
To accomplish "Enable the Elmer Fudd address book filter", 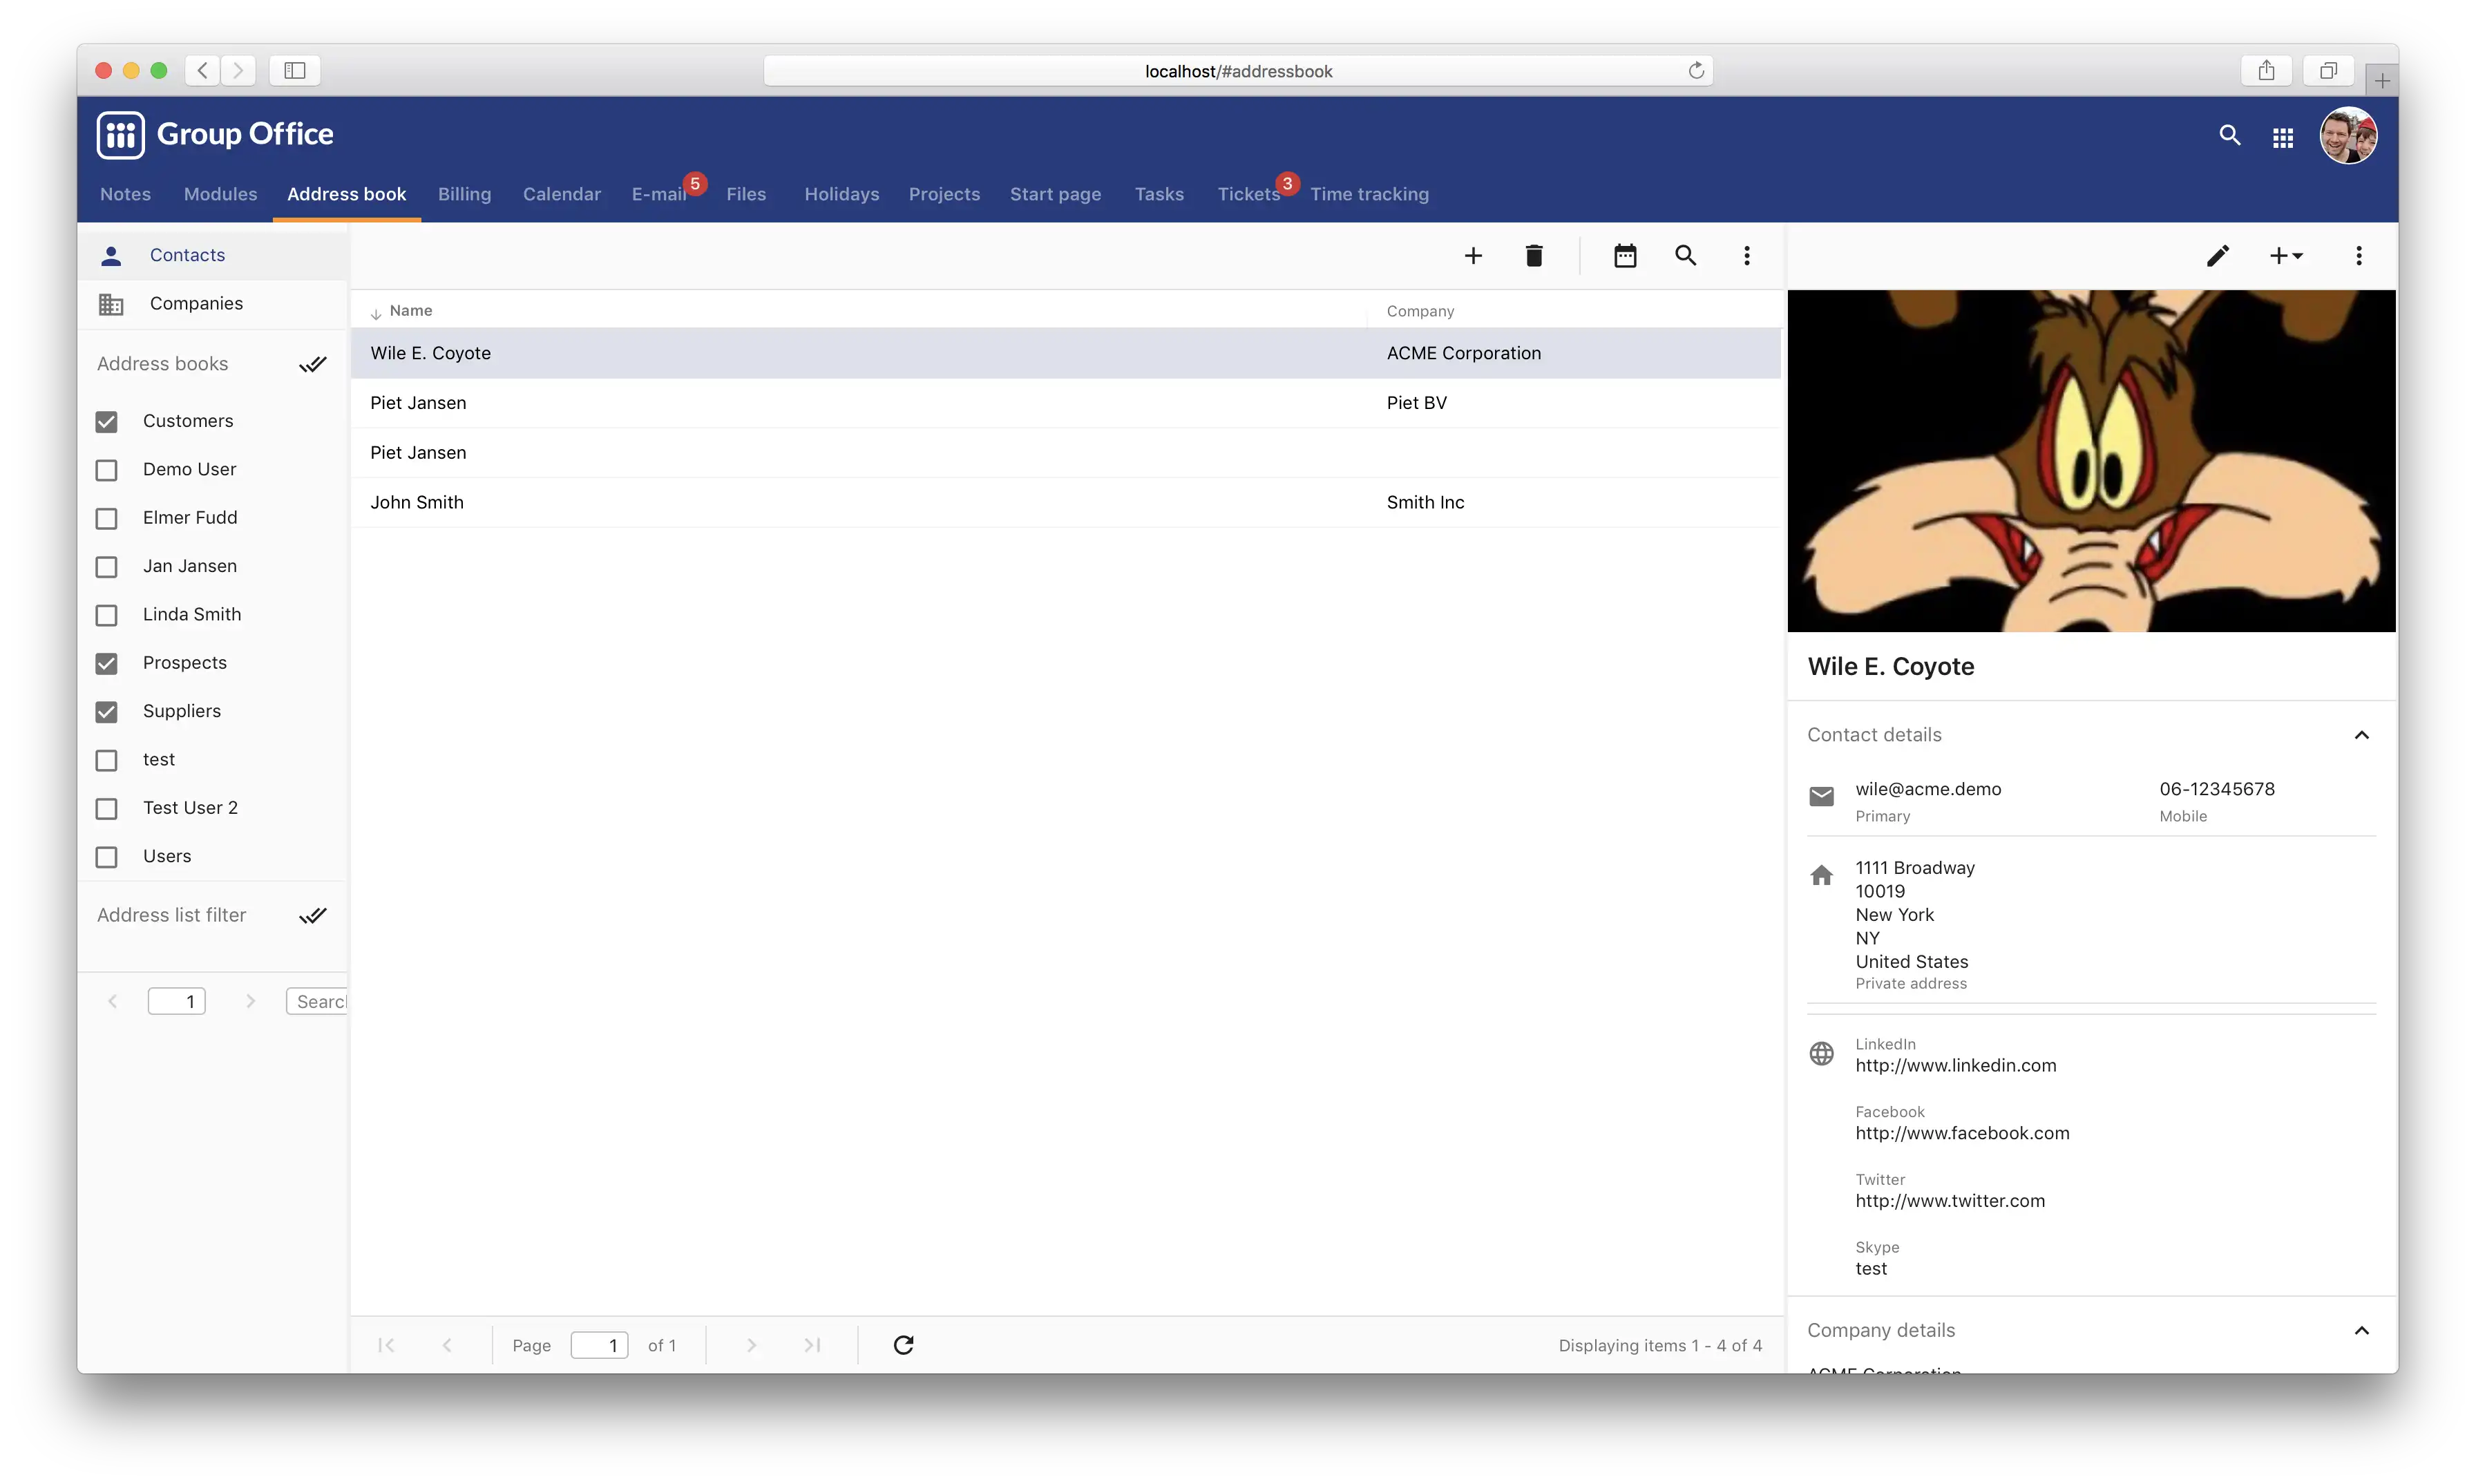I will tap(106, 517).
